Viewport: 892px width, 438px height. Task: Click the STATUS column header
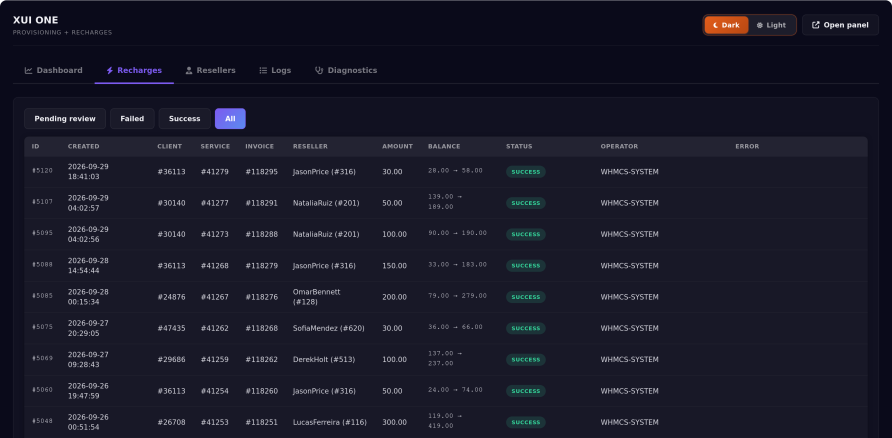(x=519, y=147)
